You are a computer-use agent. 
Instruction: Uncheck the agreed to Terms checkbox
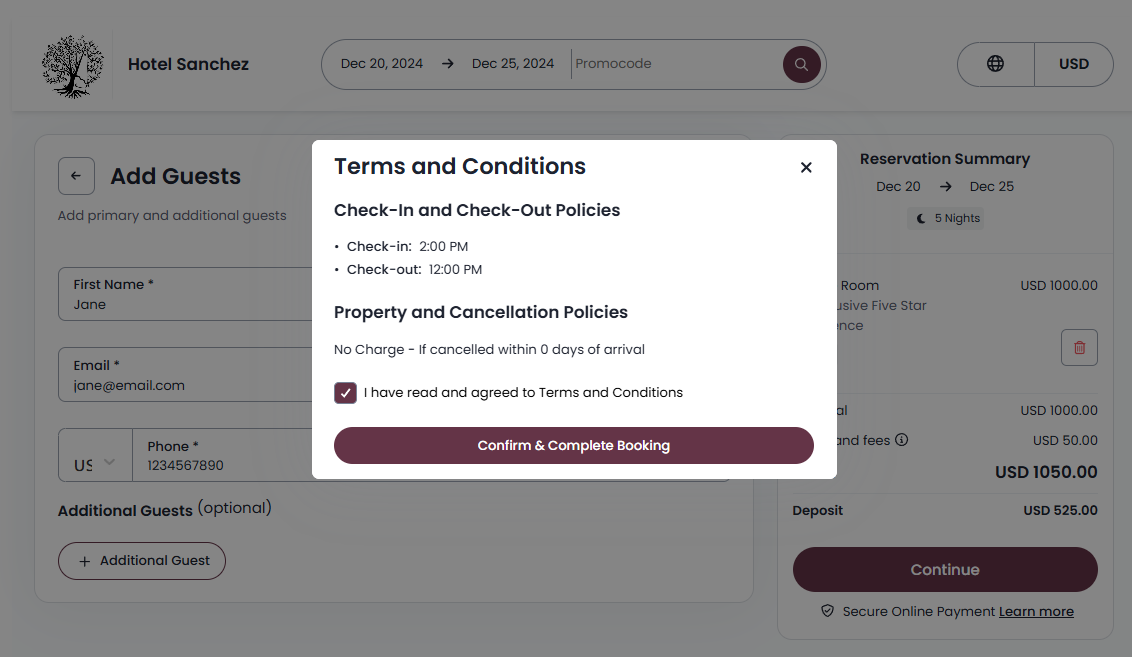[346, 393]
